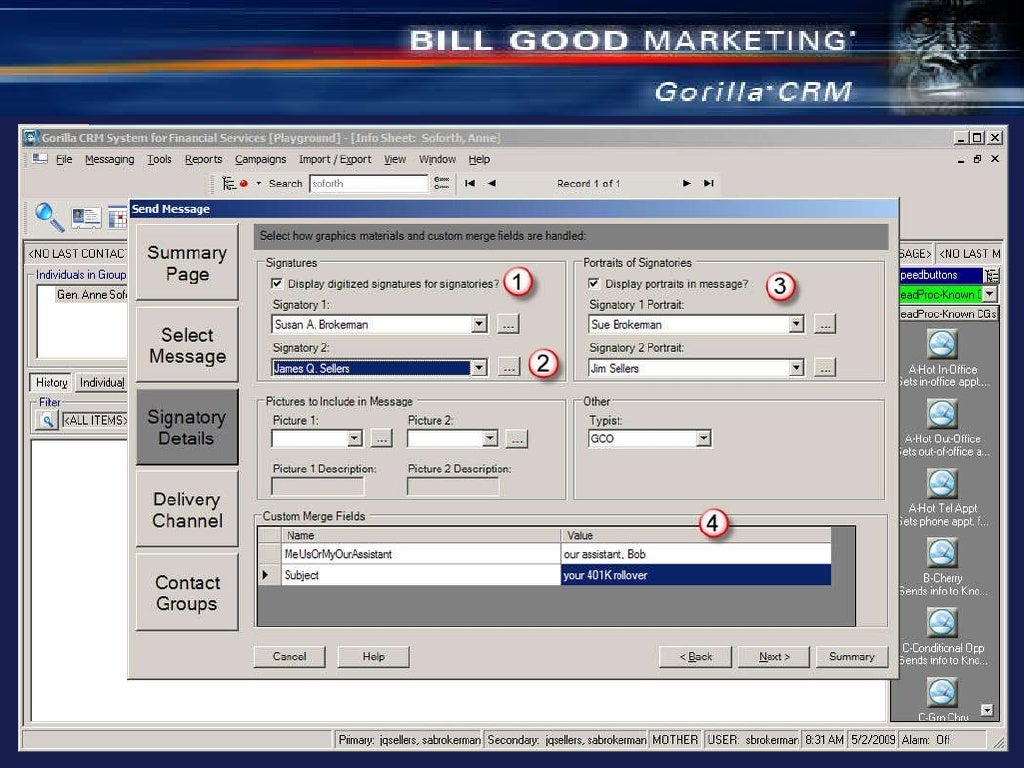Switch to Summary Page step
The height and width of the screenshot is (768, 1024).
coord(187,263)
